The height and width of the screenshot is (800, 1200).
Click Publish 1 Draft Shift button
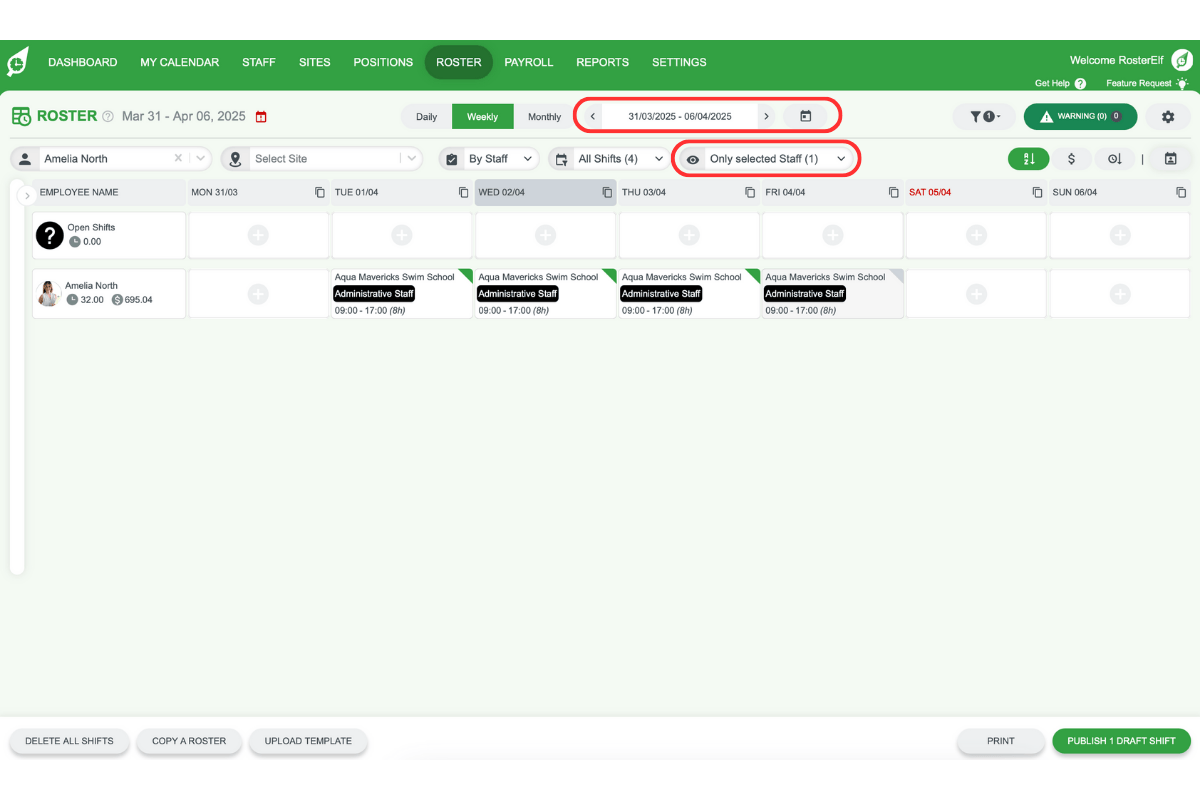pos(1121,741)
